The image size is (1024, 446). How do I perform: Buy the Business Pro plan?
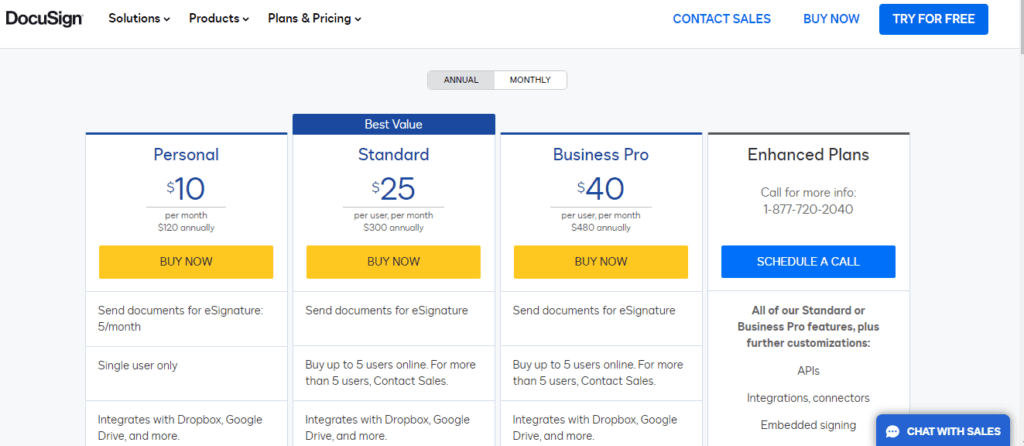tap(601, 262)
